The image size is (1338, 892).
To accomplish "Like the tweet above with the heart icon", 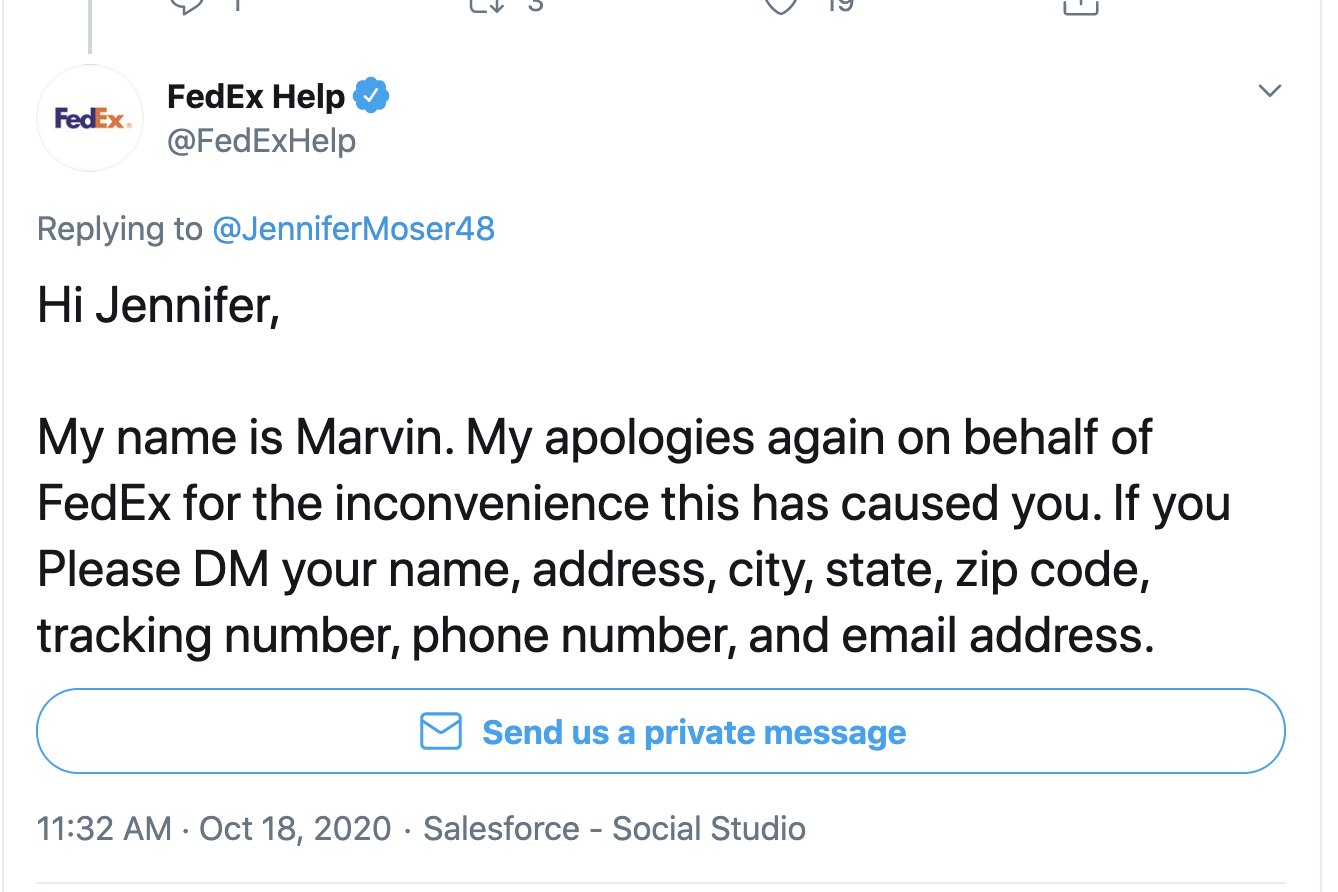I will click(782, 4).
